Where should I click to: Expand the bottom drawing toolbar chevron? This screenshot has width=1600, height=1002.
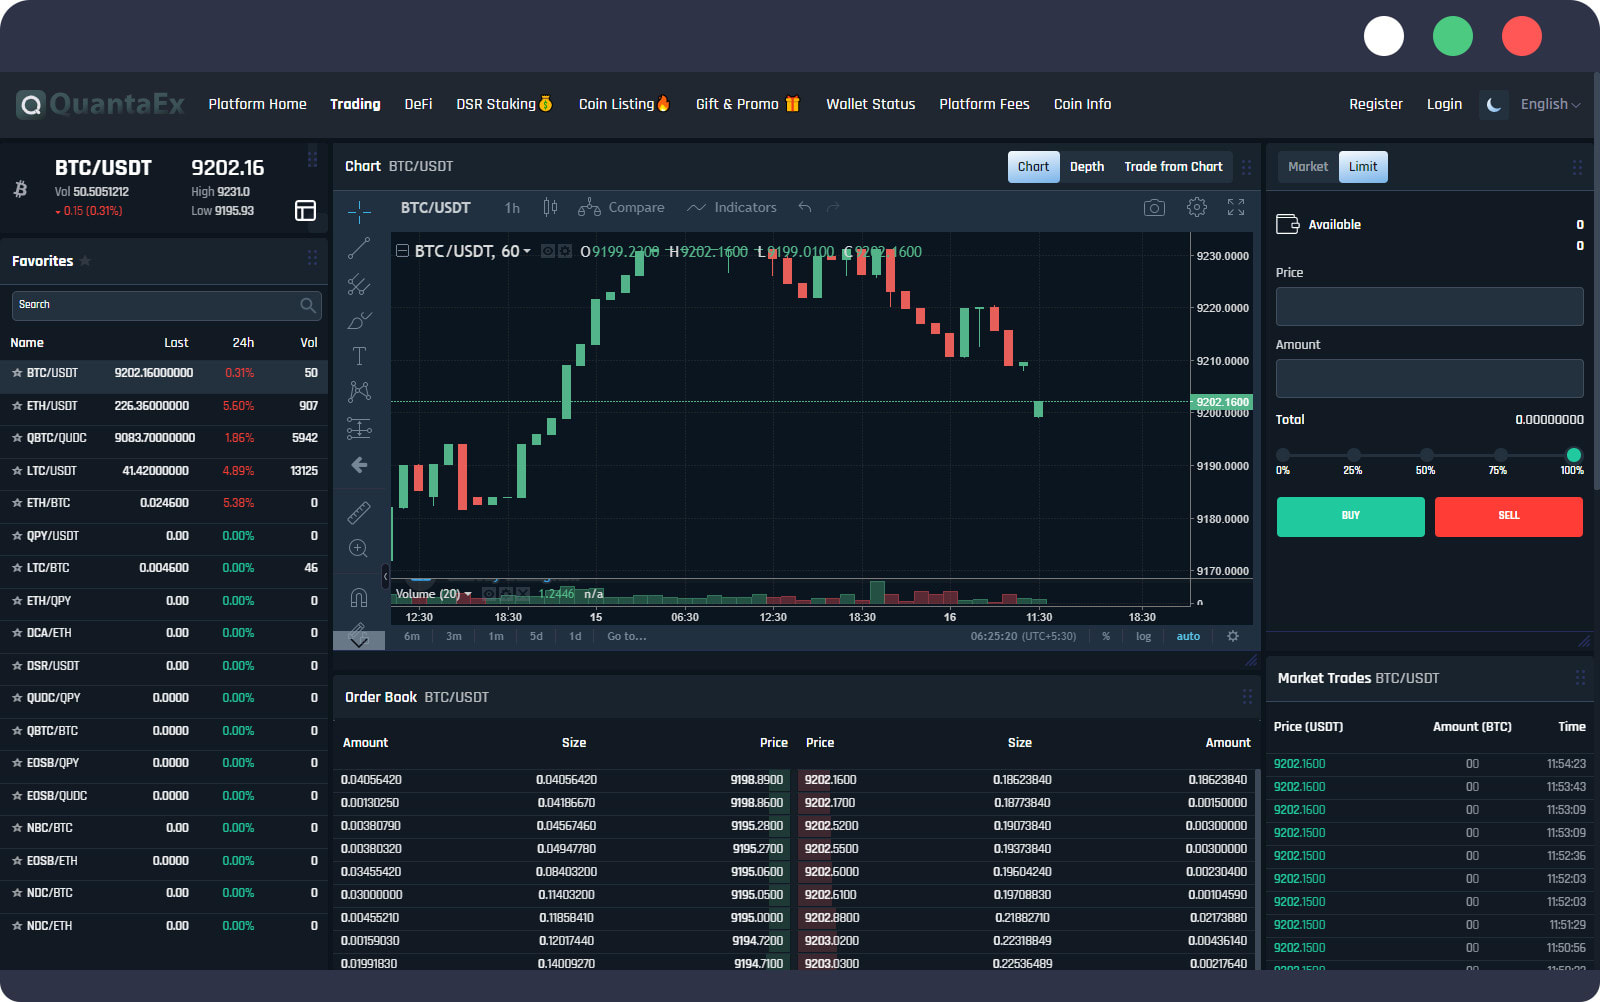tap(359, 641)
